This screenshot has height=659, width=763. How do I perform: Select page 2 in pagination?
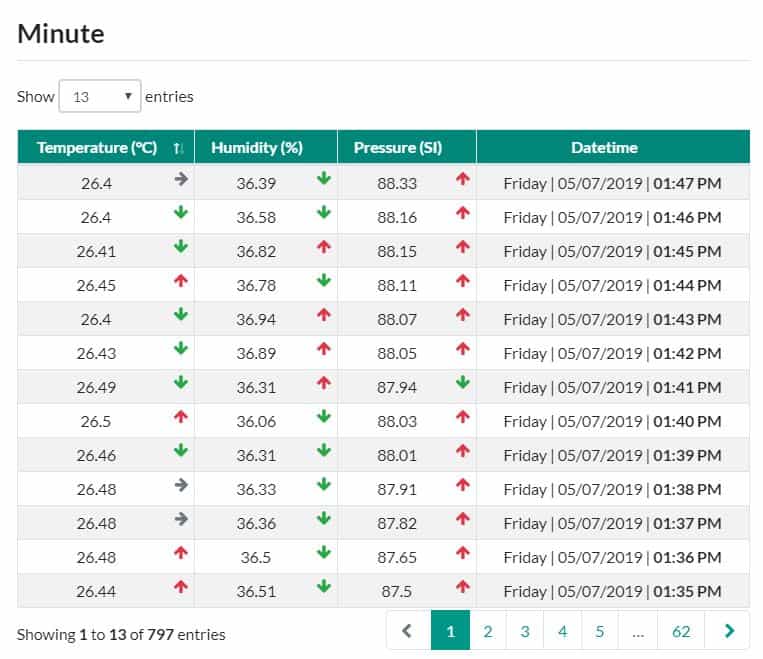click(x=488, y=631)
